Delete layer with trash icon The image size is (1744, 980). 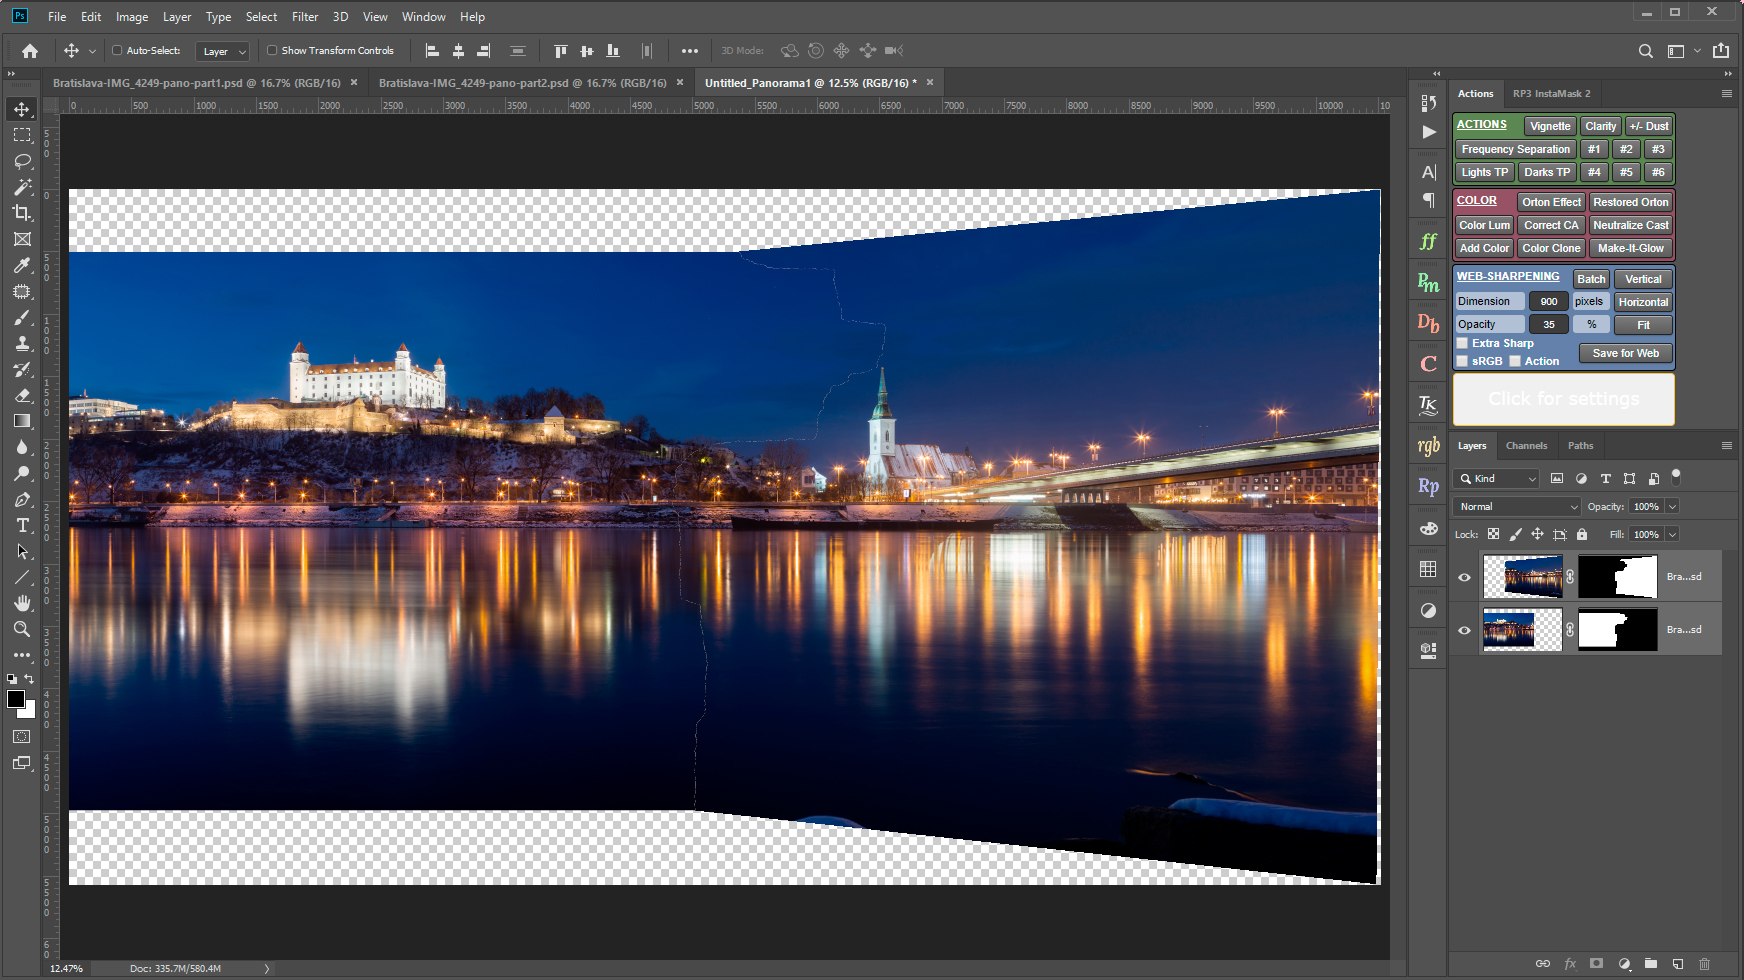(1705, 964)
